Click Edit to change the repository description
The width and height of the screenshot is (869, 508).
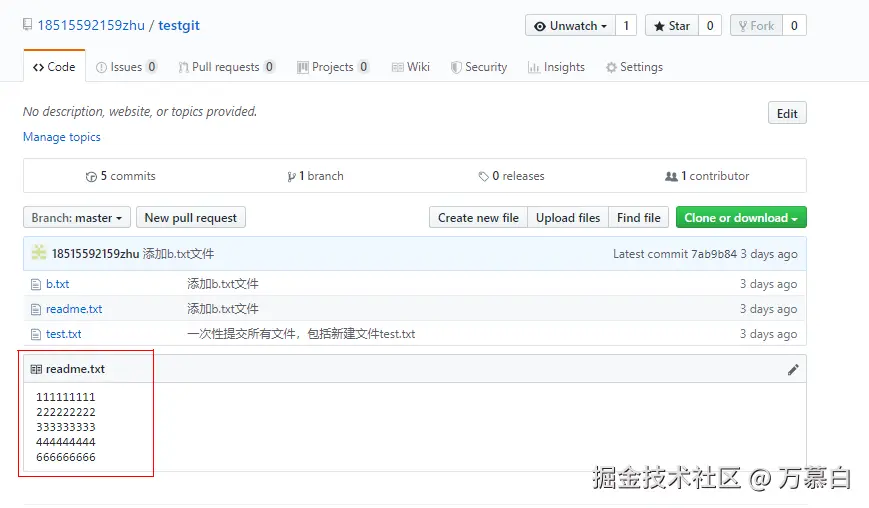pos(787,114)
